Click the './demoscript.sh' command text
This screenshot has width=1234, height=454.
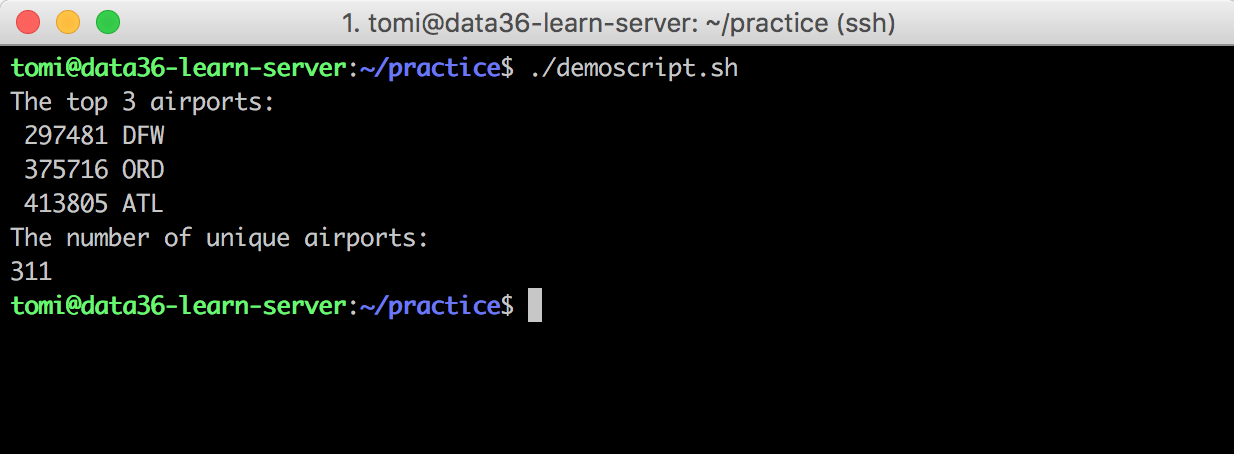coord(633,69)
